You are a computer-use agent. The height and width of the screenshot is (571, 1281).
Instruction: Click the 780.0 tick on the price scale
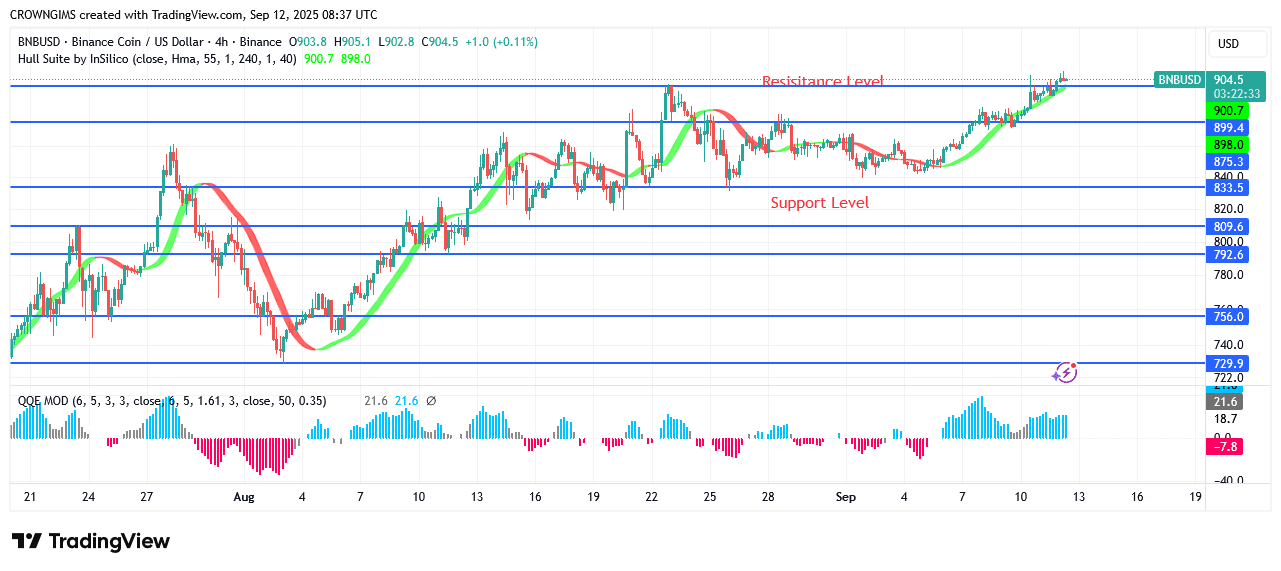point(1228,275)
